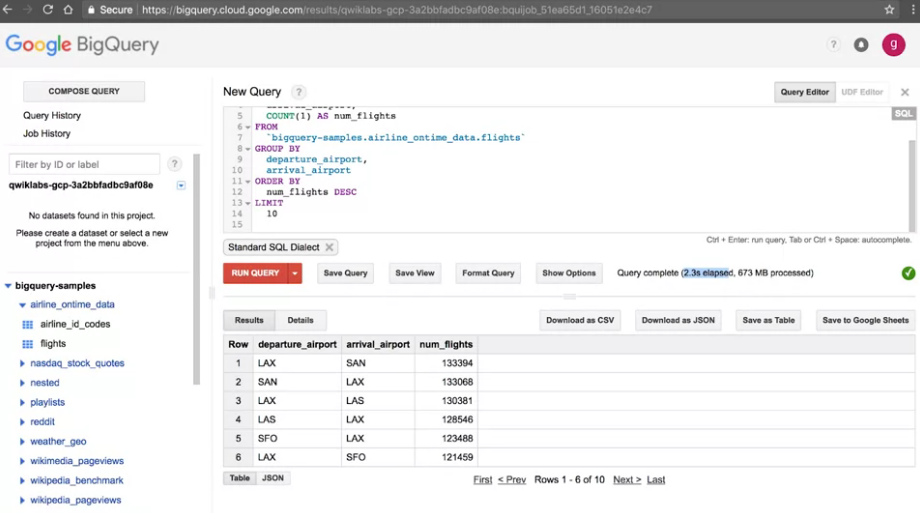Open user account avatar
This screenshot has width=920, height=513.
pyautogui.click(x=894, y=45)
